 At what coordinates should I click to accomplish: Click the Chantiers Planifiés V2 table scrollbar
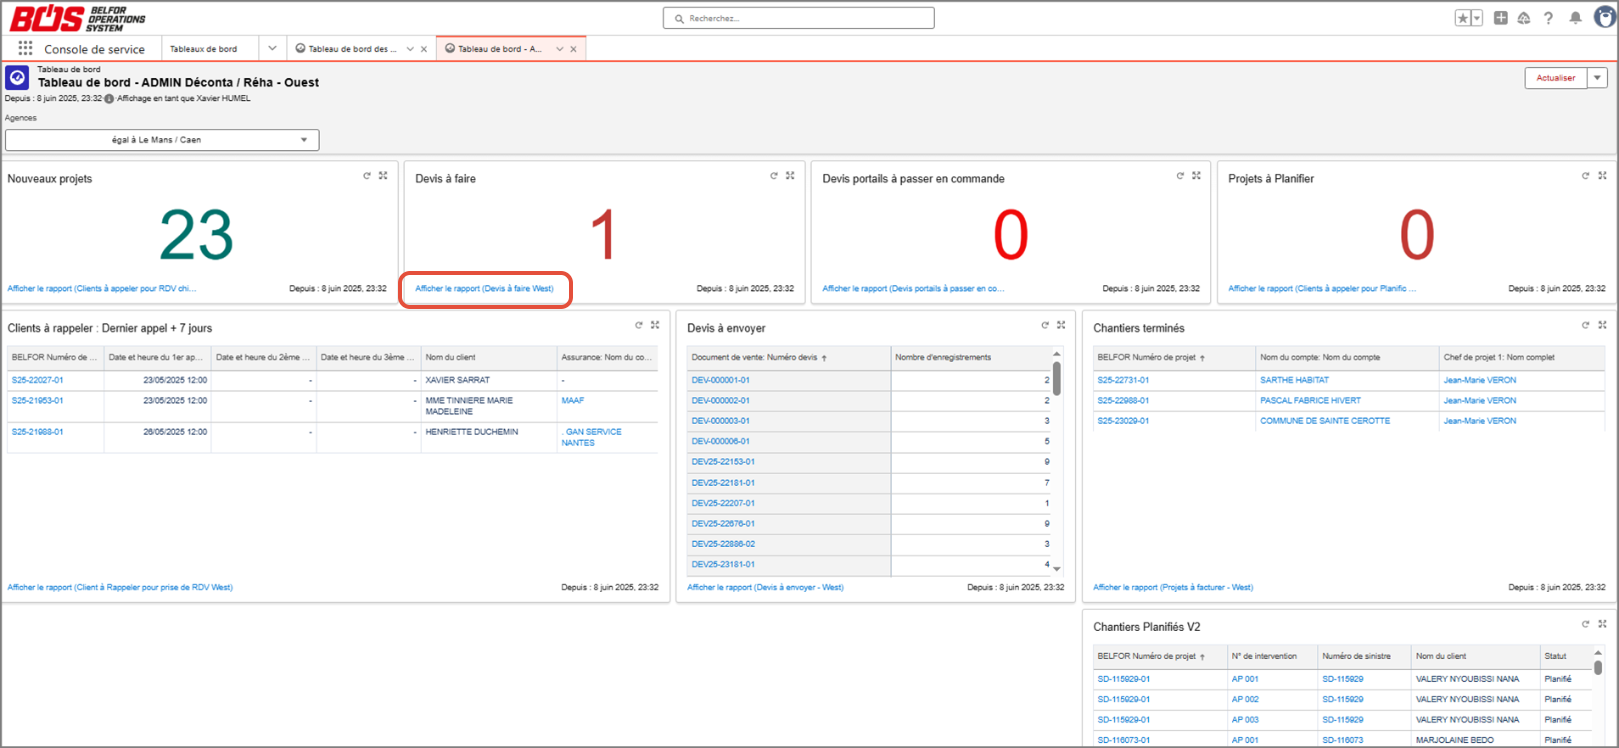pyautogui.click(x=1598, y=668)
